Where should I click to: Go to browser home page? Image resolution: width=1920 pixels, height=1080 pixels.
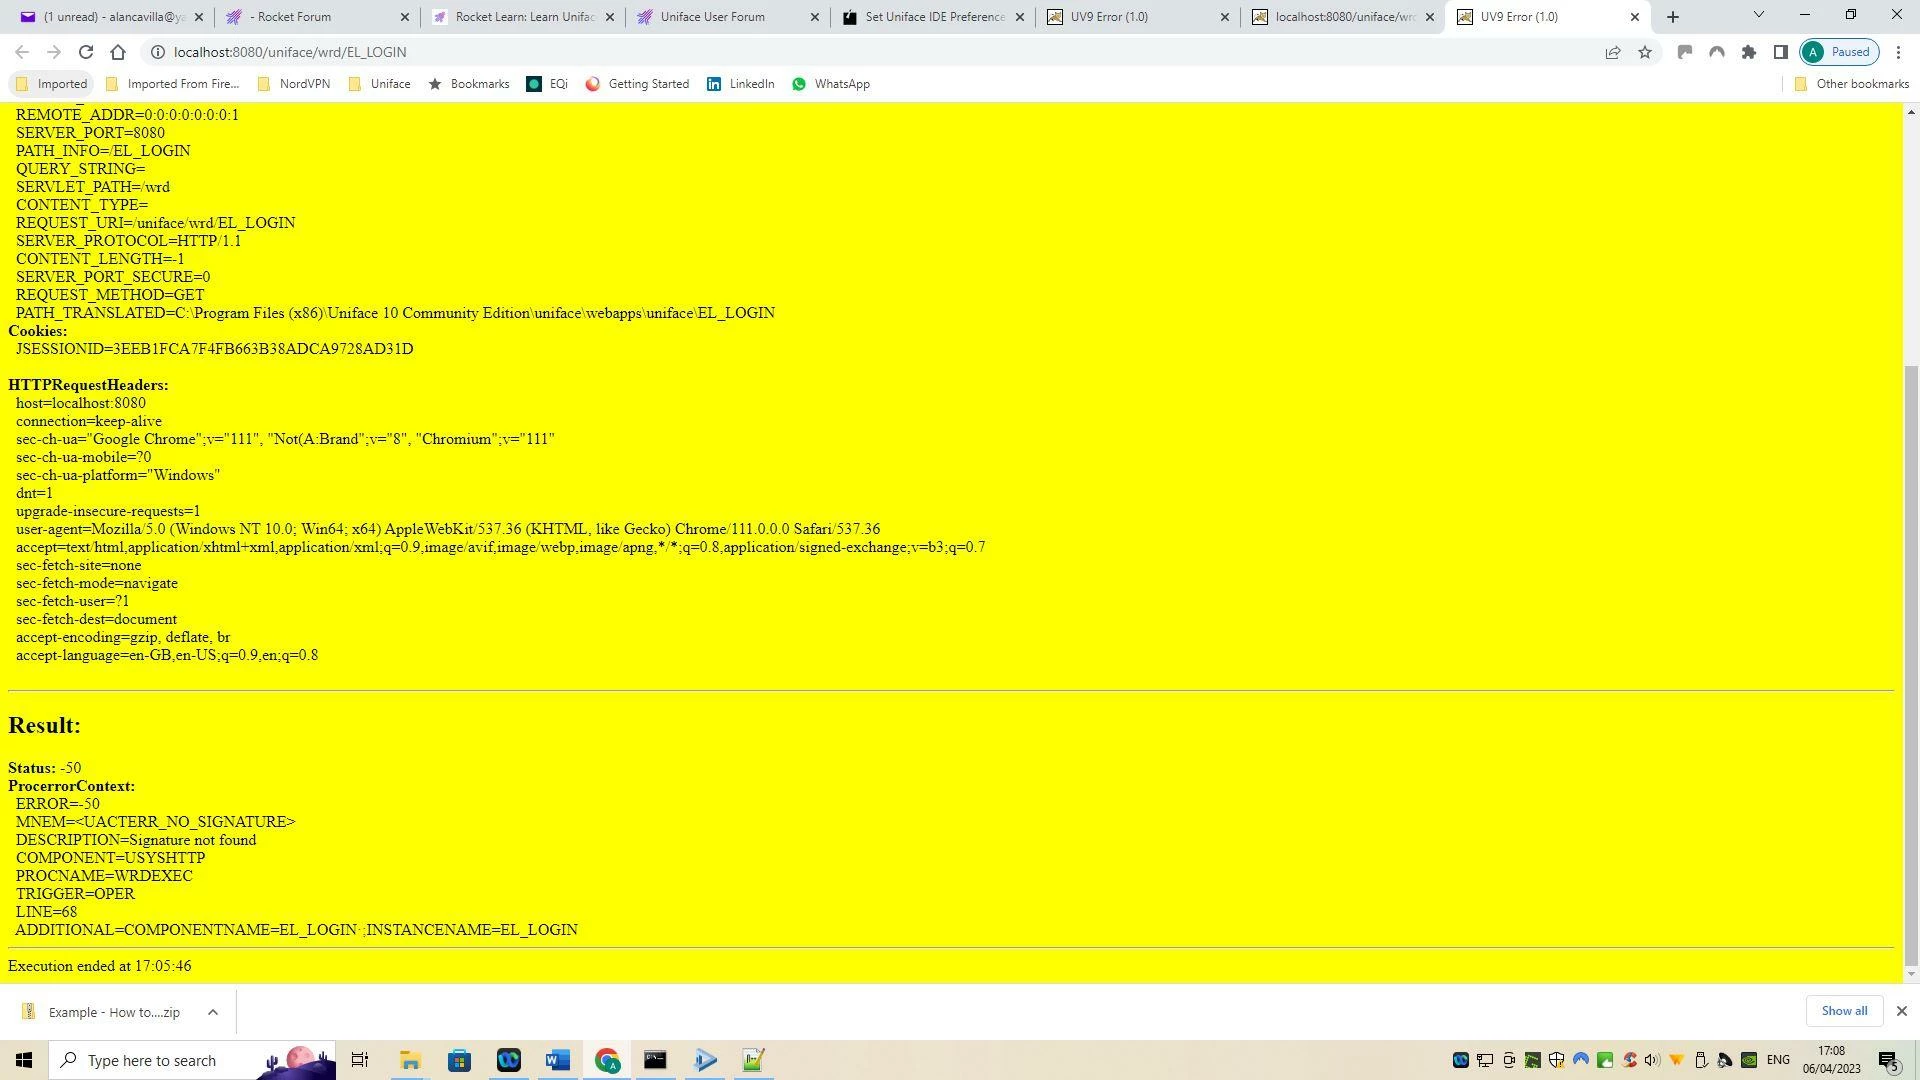coord(118,52)
